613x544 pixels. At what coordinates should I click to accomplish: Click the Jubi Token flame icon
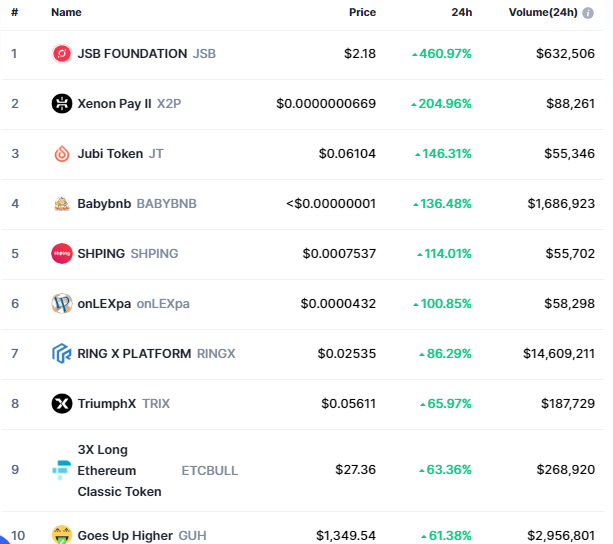click(62, 154)
